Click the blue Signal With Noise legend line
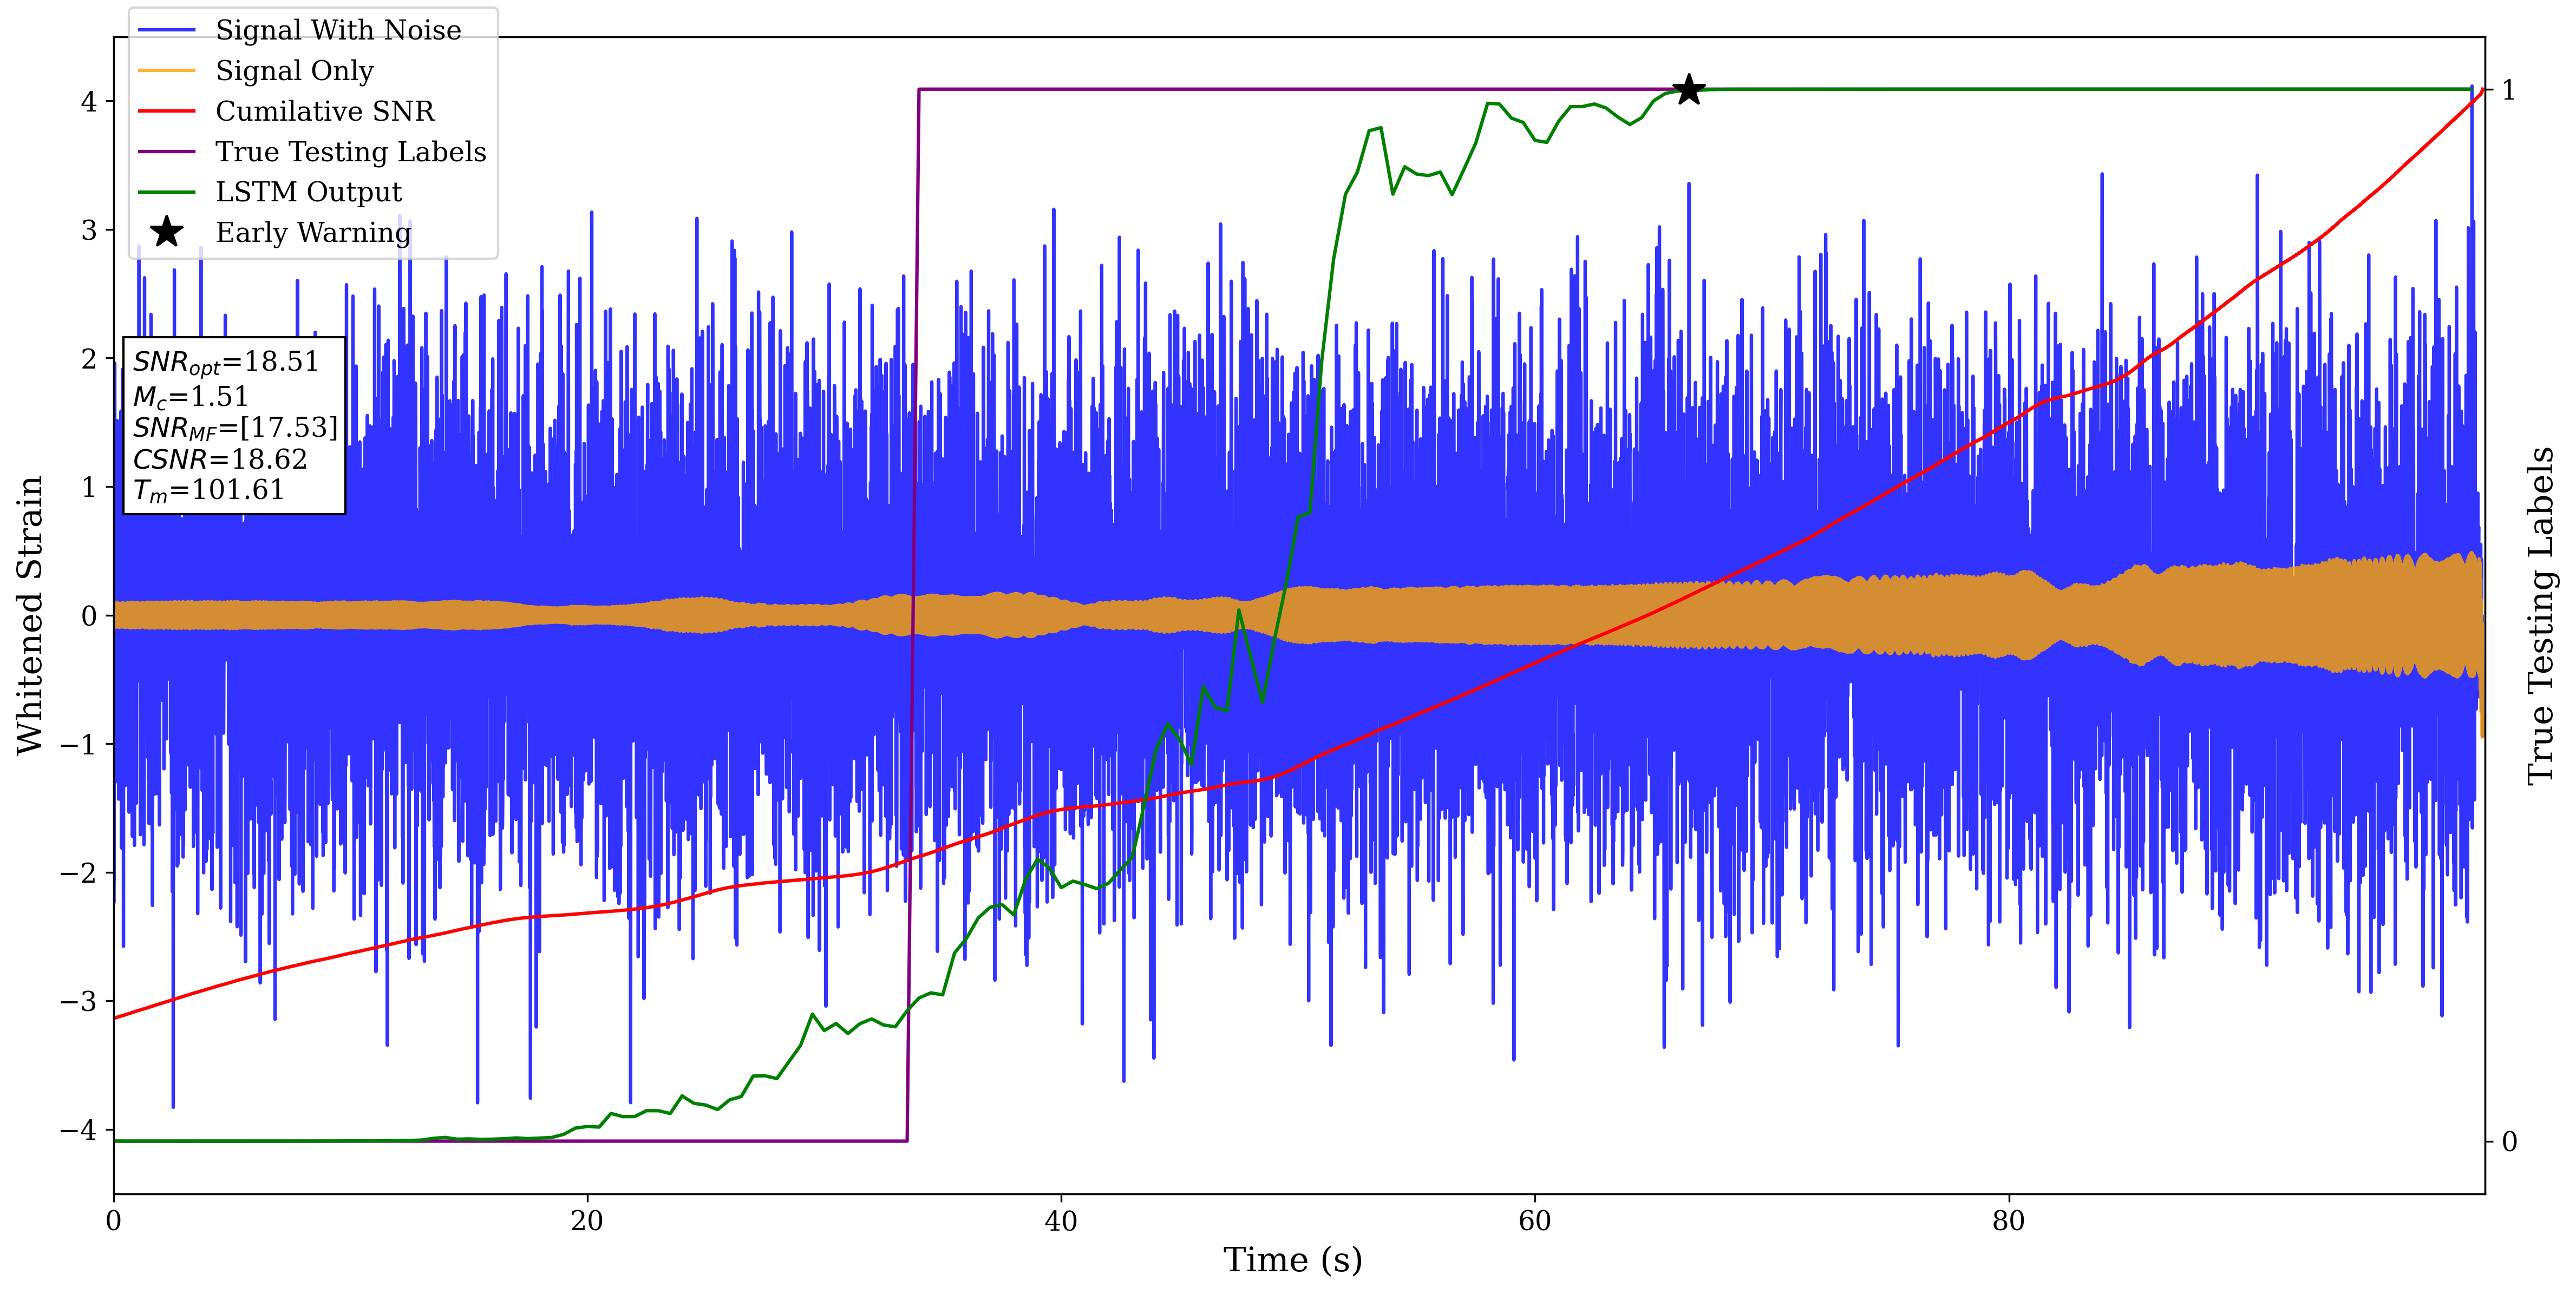The width and height of the screenshot is (2576, 1294). coord(166,30)
